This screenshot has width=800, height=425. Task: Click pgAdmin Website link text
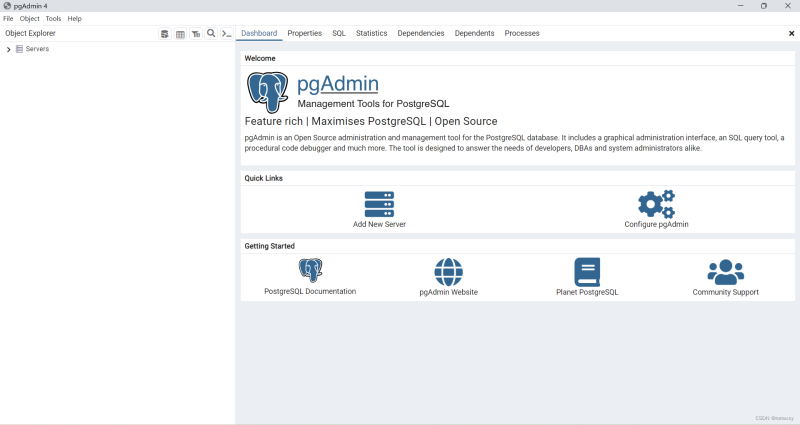point(448,292)
